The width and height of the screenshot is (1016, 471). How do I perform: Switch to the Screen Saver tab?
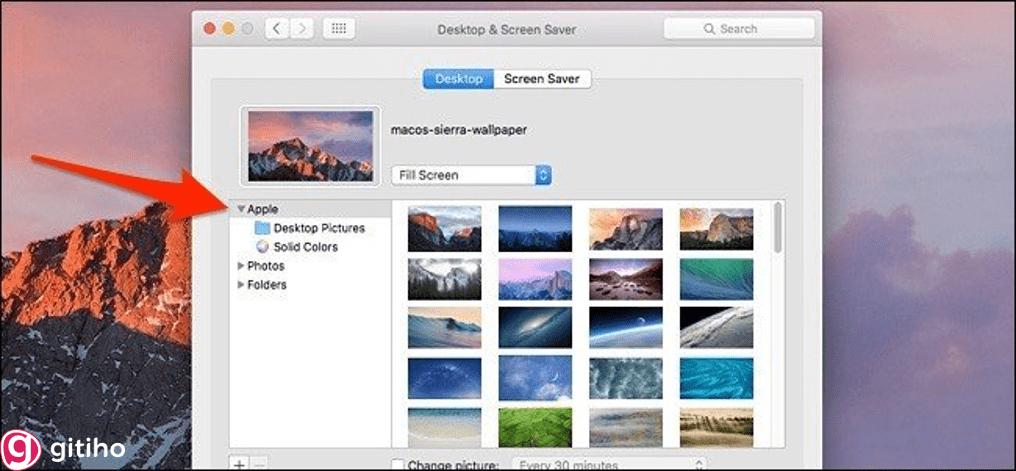click(542, 79)
